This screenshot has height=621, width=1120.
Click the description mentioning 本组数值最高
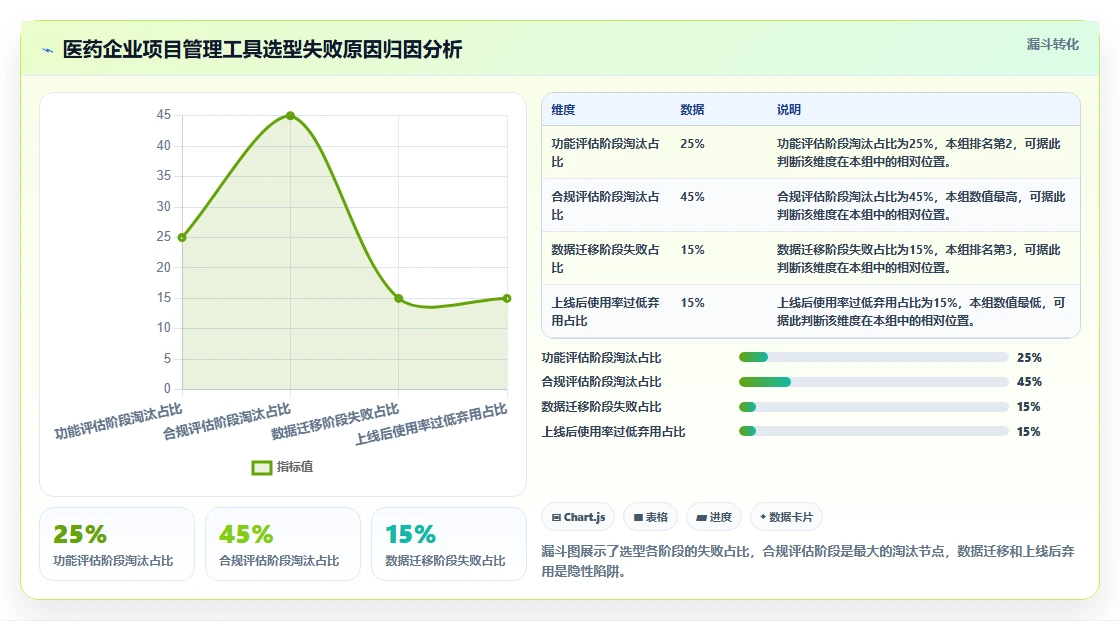coord(921,205)
